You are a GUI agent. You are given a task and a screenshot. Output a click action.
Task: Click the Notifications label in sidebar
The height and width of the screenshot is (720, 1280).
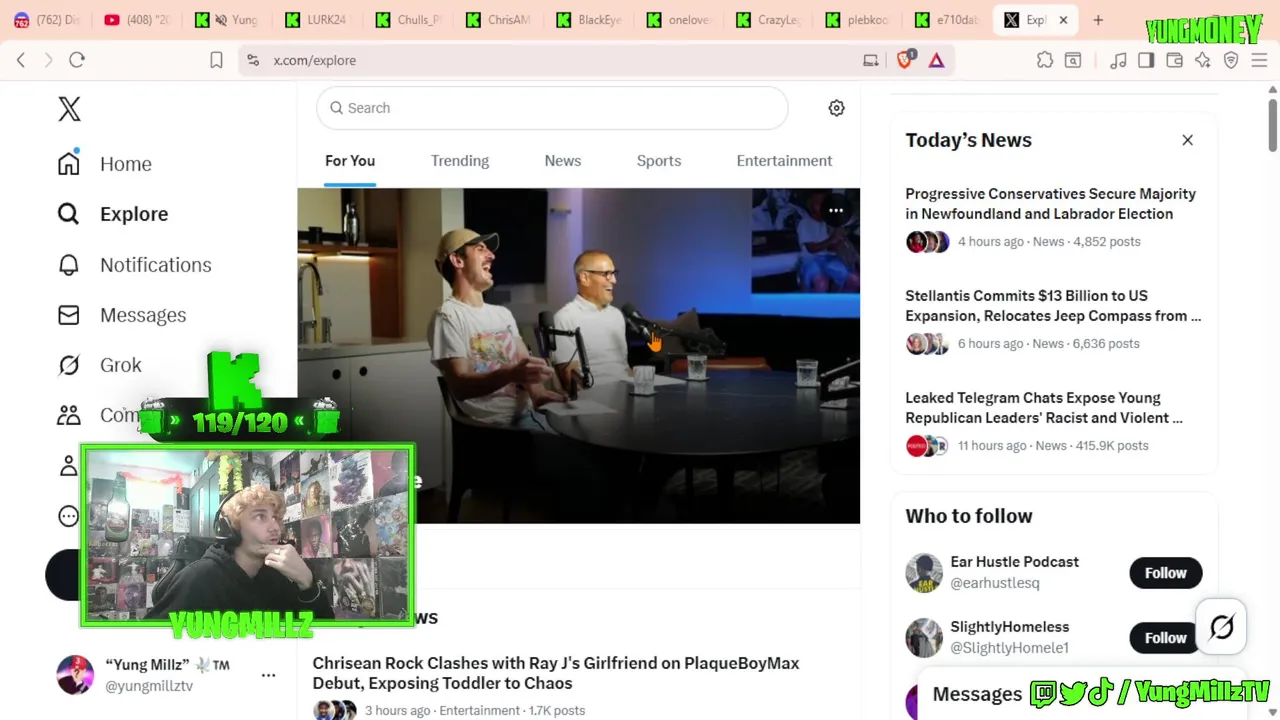pos(156,265)
